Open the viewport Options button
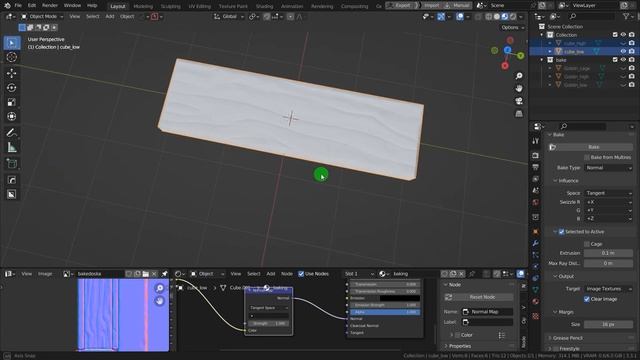 pyautogui.click(x=513, y=27)
